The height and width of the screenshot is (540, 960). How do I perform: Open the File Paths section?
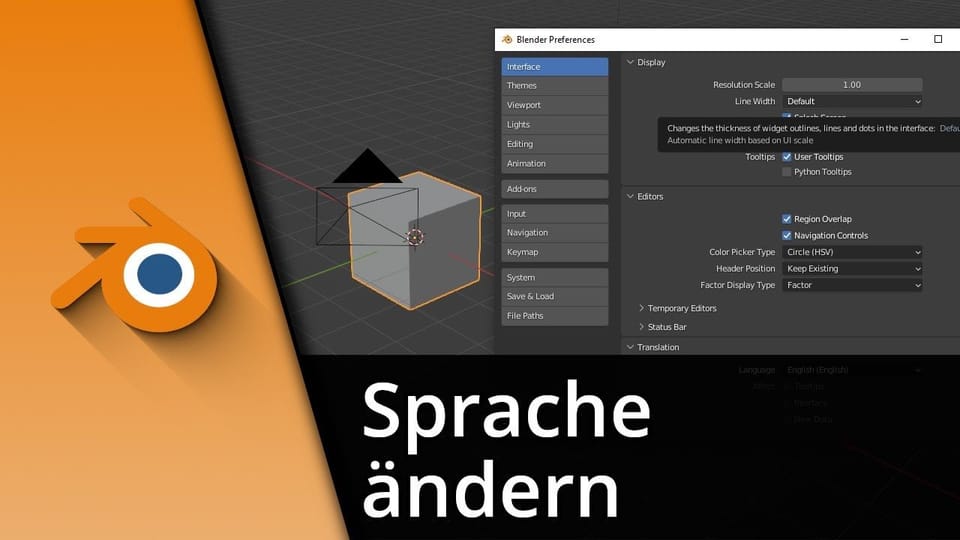(x=555, y=316)
